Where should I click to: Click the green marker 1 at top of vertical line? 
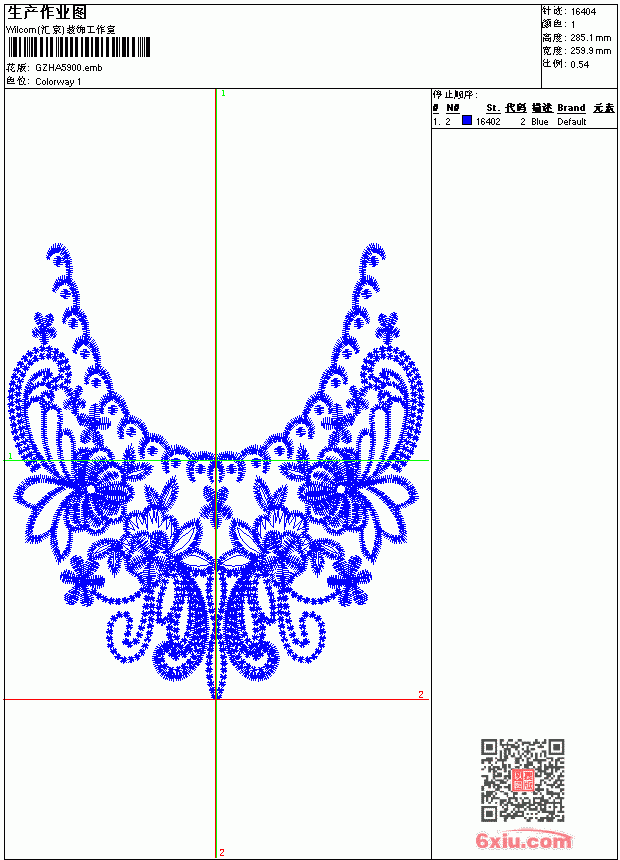tap(223, 94)
